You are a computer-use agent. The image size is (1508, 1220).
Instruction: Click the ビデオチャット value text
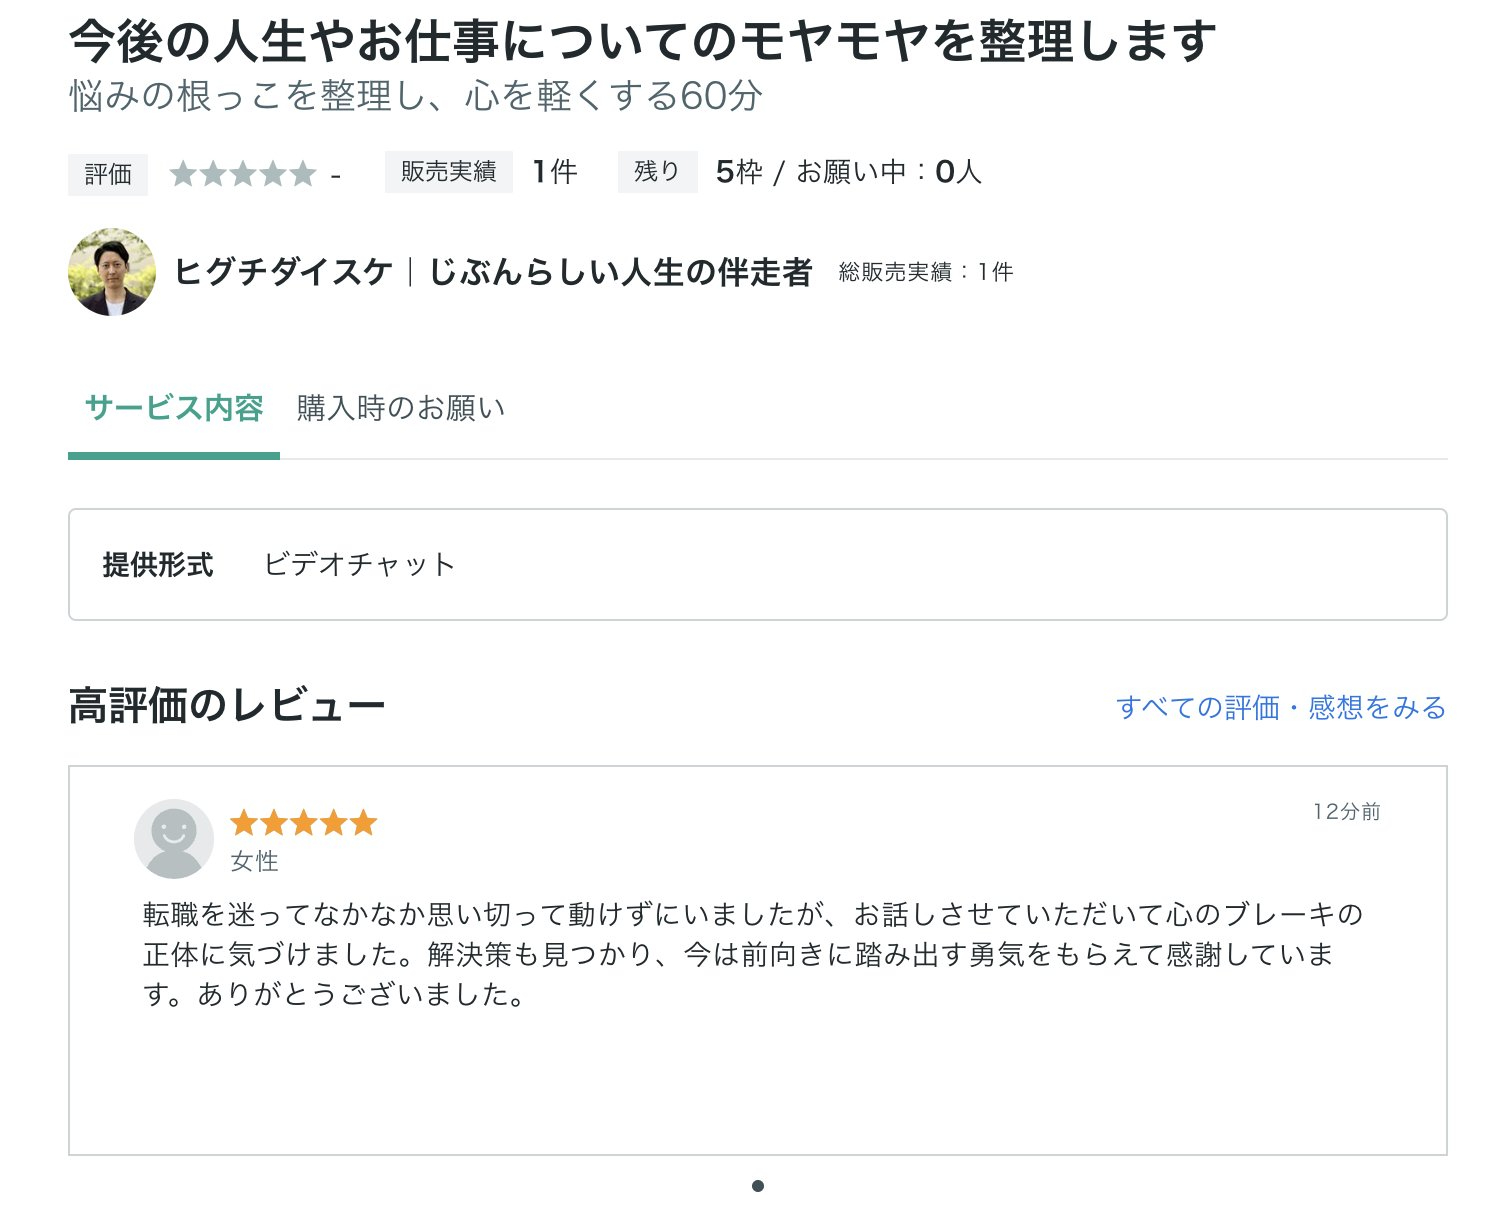pos(359,565)
